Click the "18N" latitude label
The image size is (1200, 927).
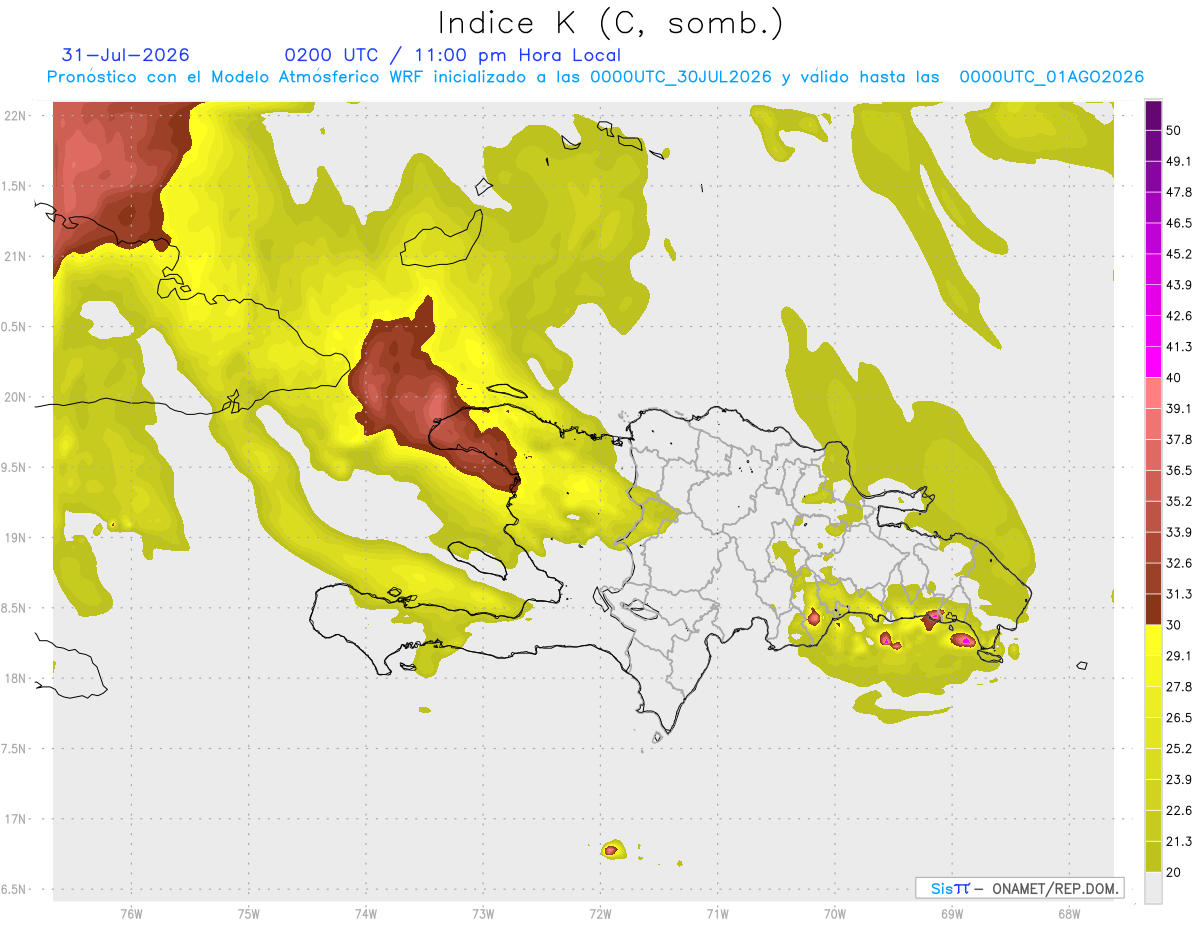pos(16,678)
